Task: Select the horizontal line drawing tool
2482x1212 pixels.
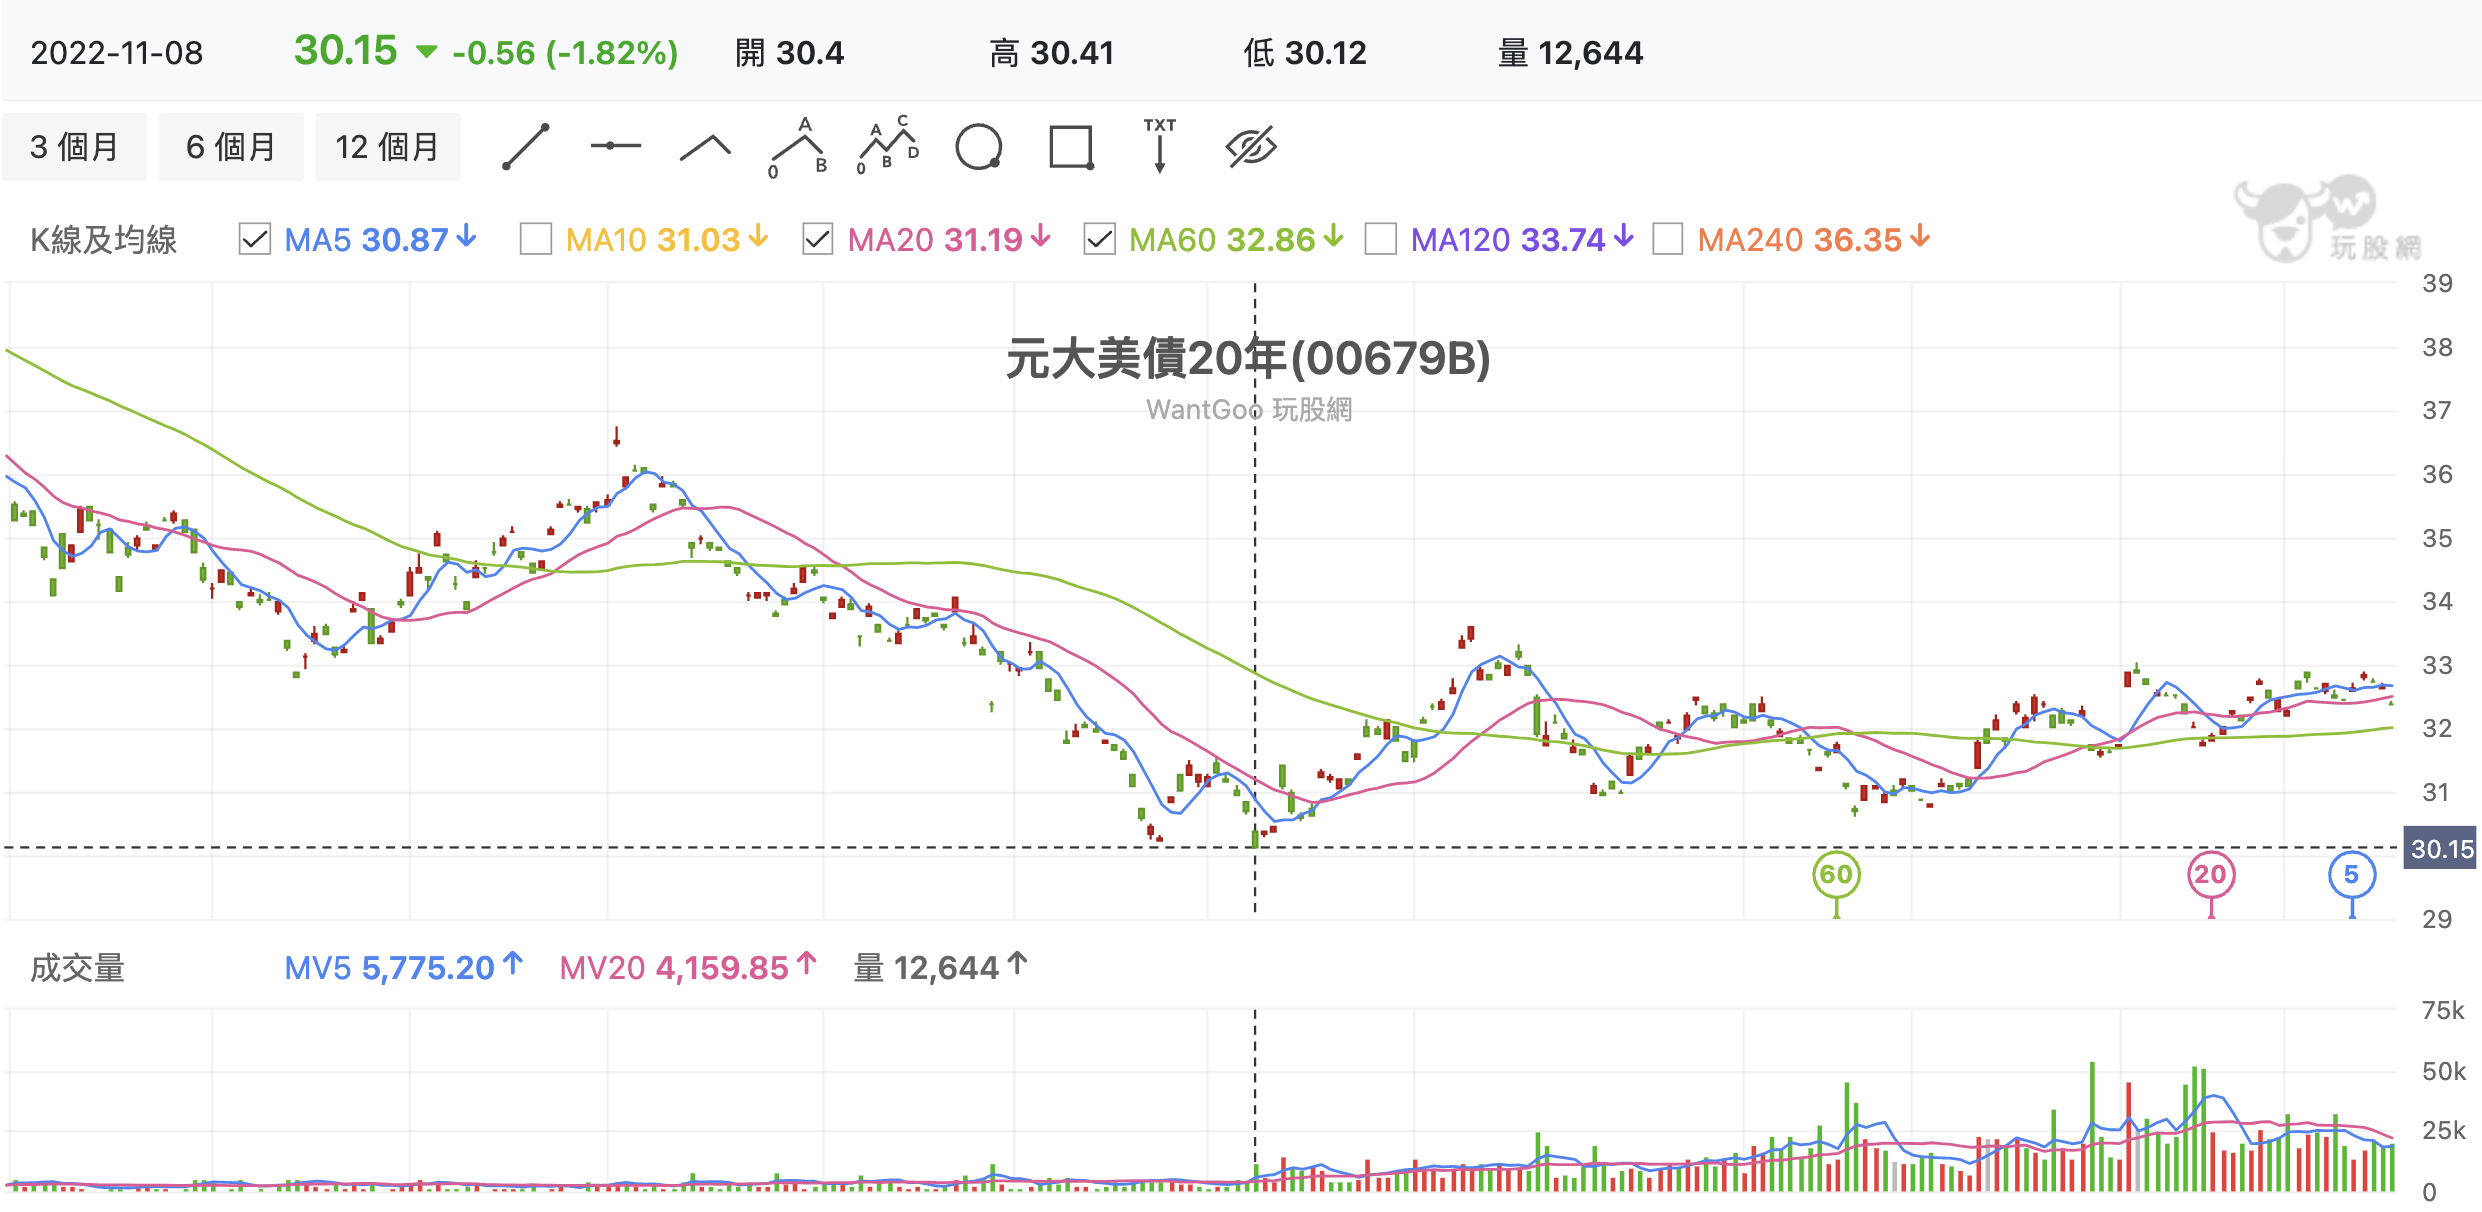Action: tap(616, 147)
